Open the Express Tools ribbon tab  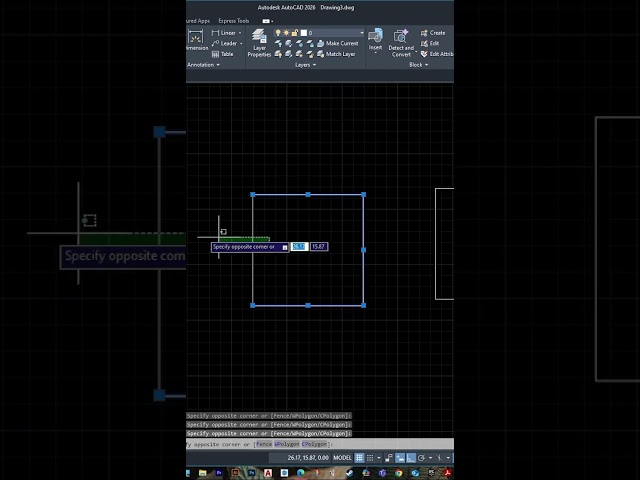[233, 20]
